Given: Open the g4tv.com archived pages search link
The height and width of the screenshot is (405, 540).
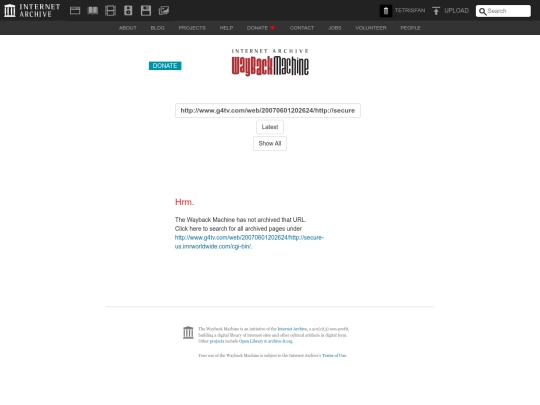Looking at the screenshot, I should [249, 242].
